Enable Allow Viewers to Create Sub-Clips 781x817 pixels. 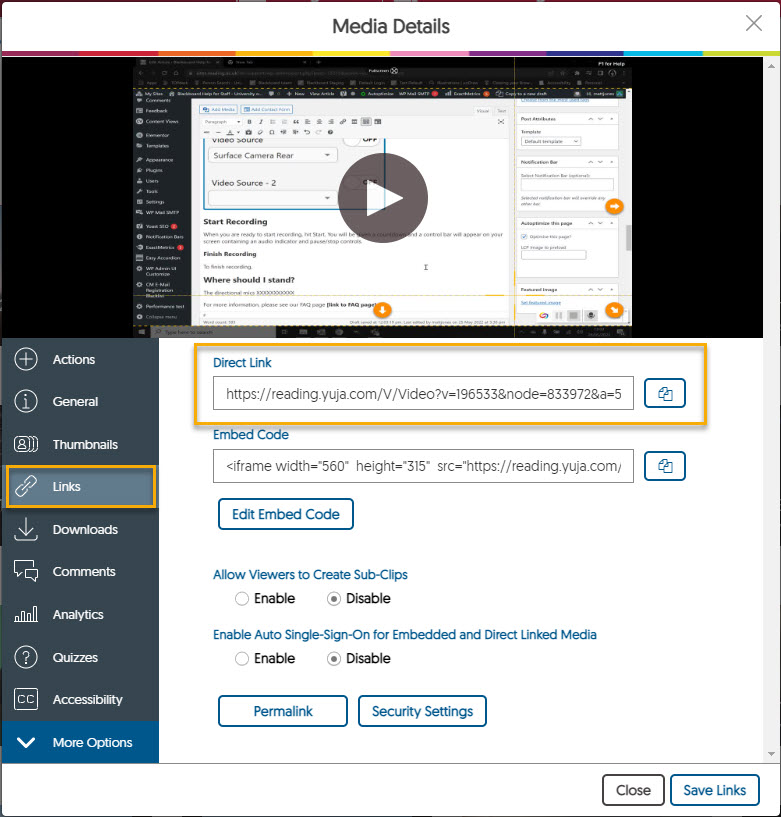(241, 599)
